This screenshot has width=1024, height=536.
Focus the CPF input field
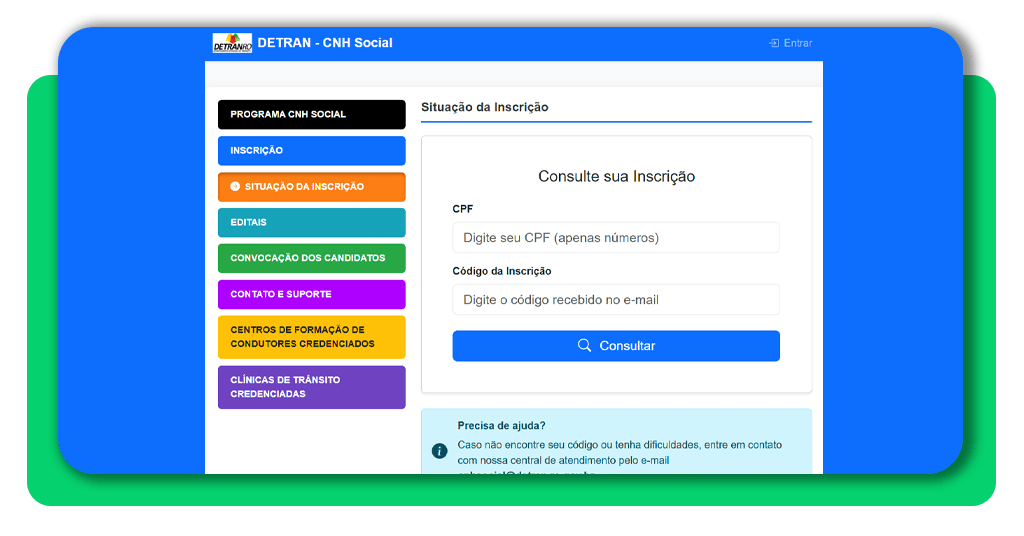pyautogui.click(x=616, y=238)
